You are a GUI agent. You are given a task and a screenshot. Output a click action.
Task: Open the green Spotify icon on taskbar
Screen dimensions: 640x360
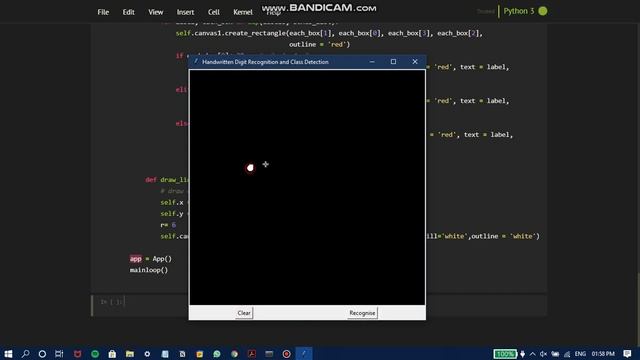tap(95, 354)
